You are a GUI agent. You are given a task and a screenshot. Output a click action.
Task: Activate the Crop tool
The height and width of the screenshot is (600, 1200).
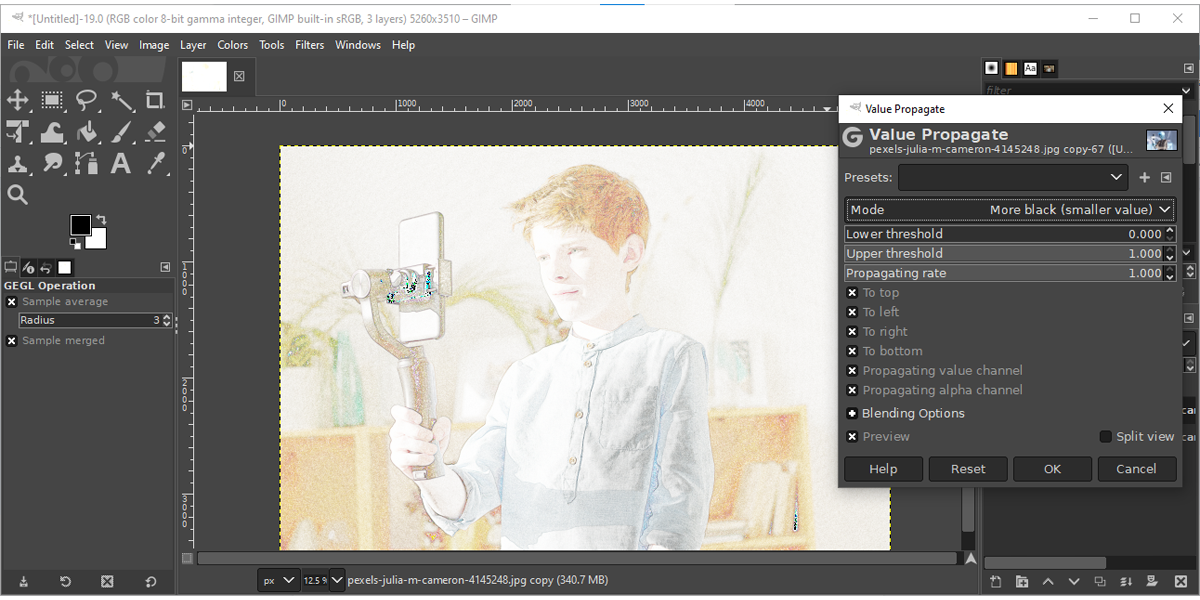click(x=155, y=100)
